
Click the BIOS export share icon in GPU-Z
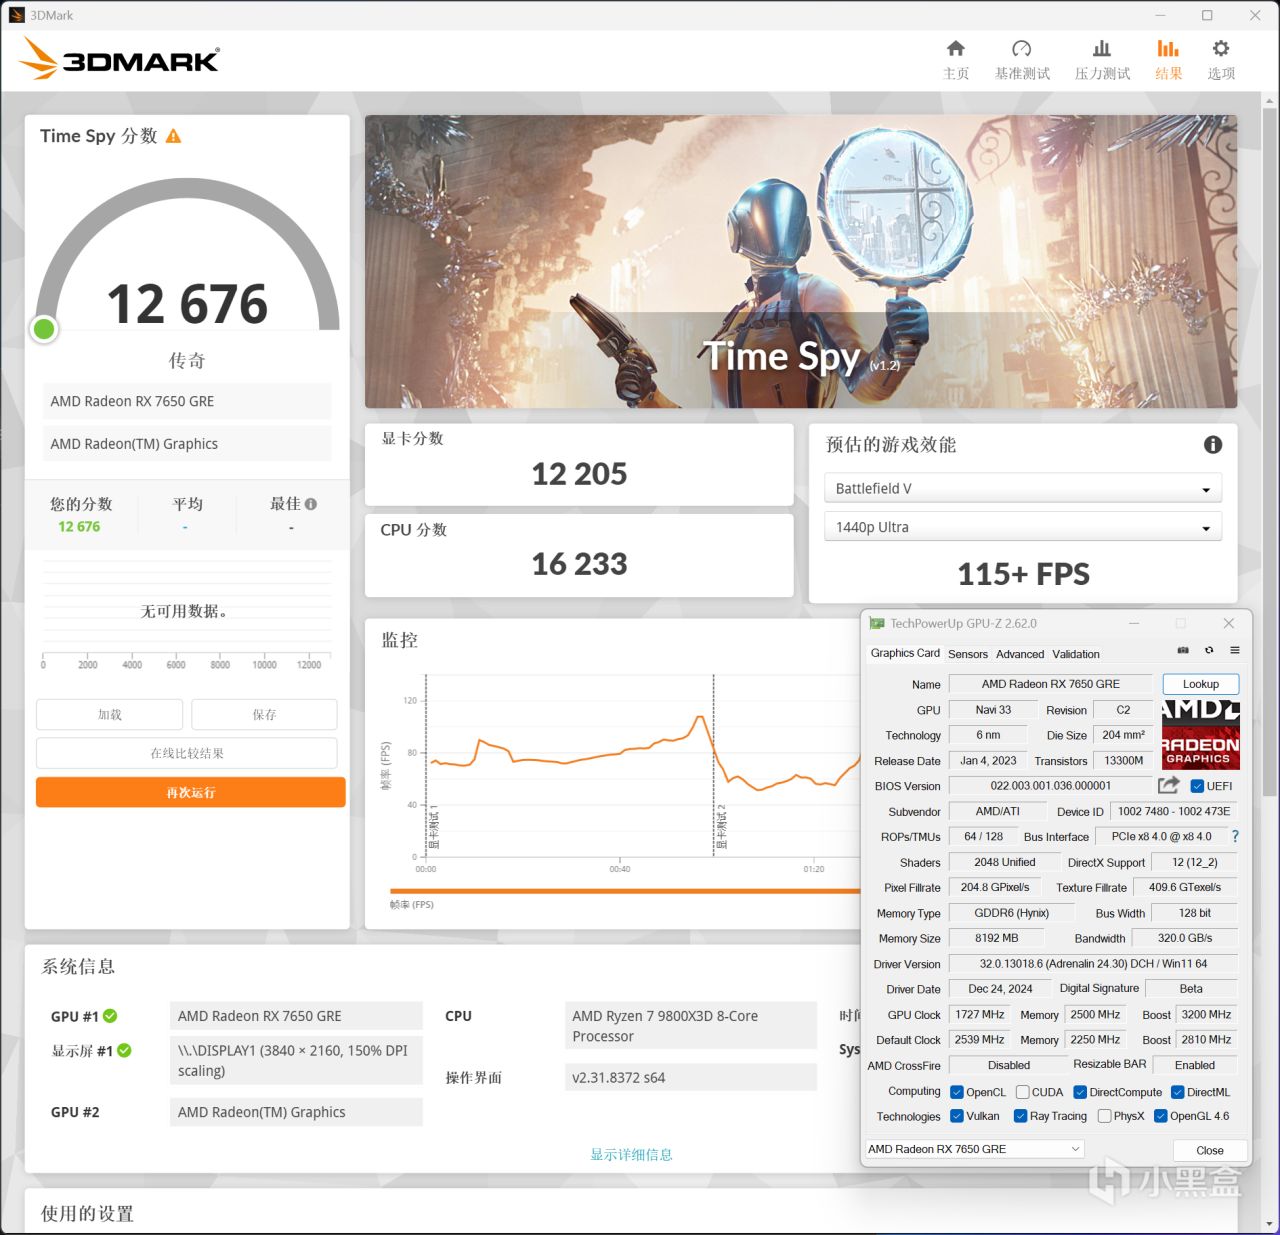tap(1168, 786)
